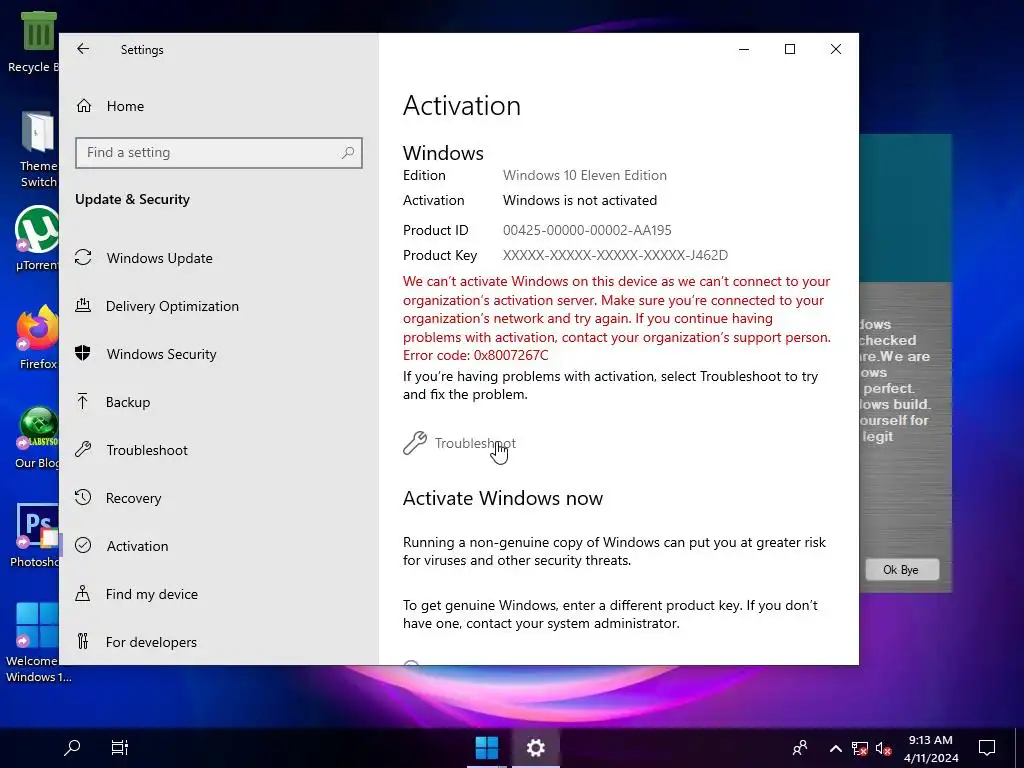The height and width of the screenshot is (768, 1024).
Task: Minimize the Settings window
Action: 744,49
